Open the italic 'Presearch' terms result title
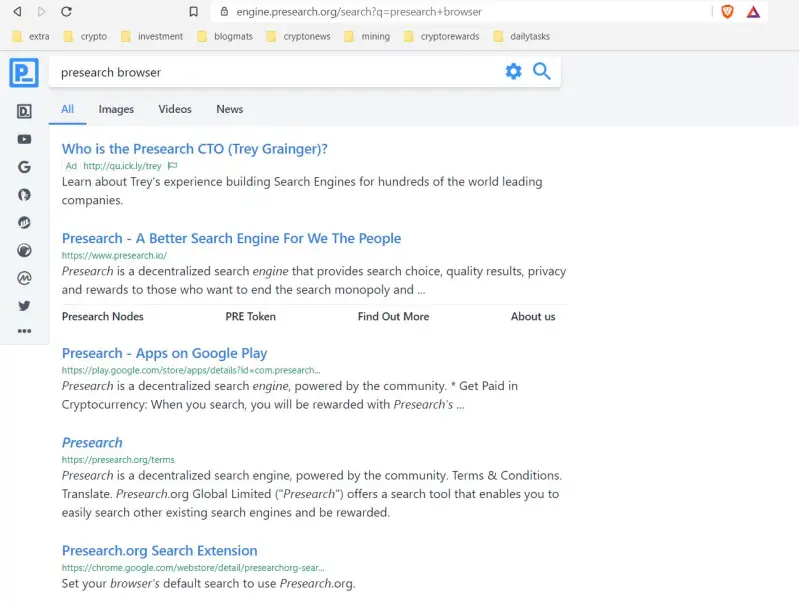This screenshot has height=603, width=799. tap(92, 442)
